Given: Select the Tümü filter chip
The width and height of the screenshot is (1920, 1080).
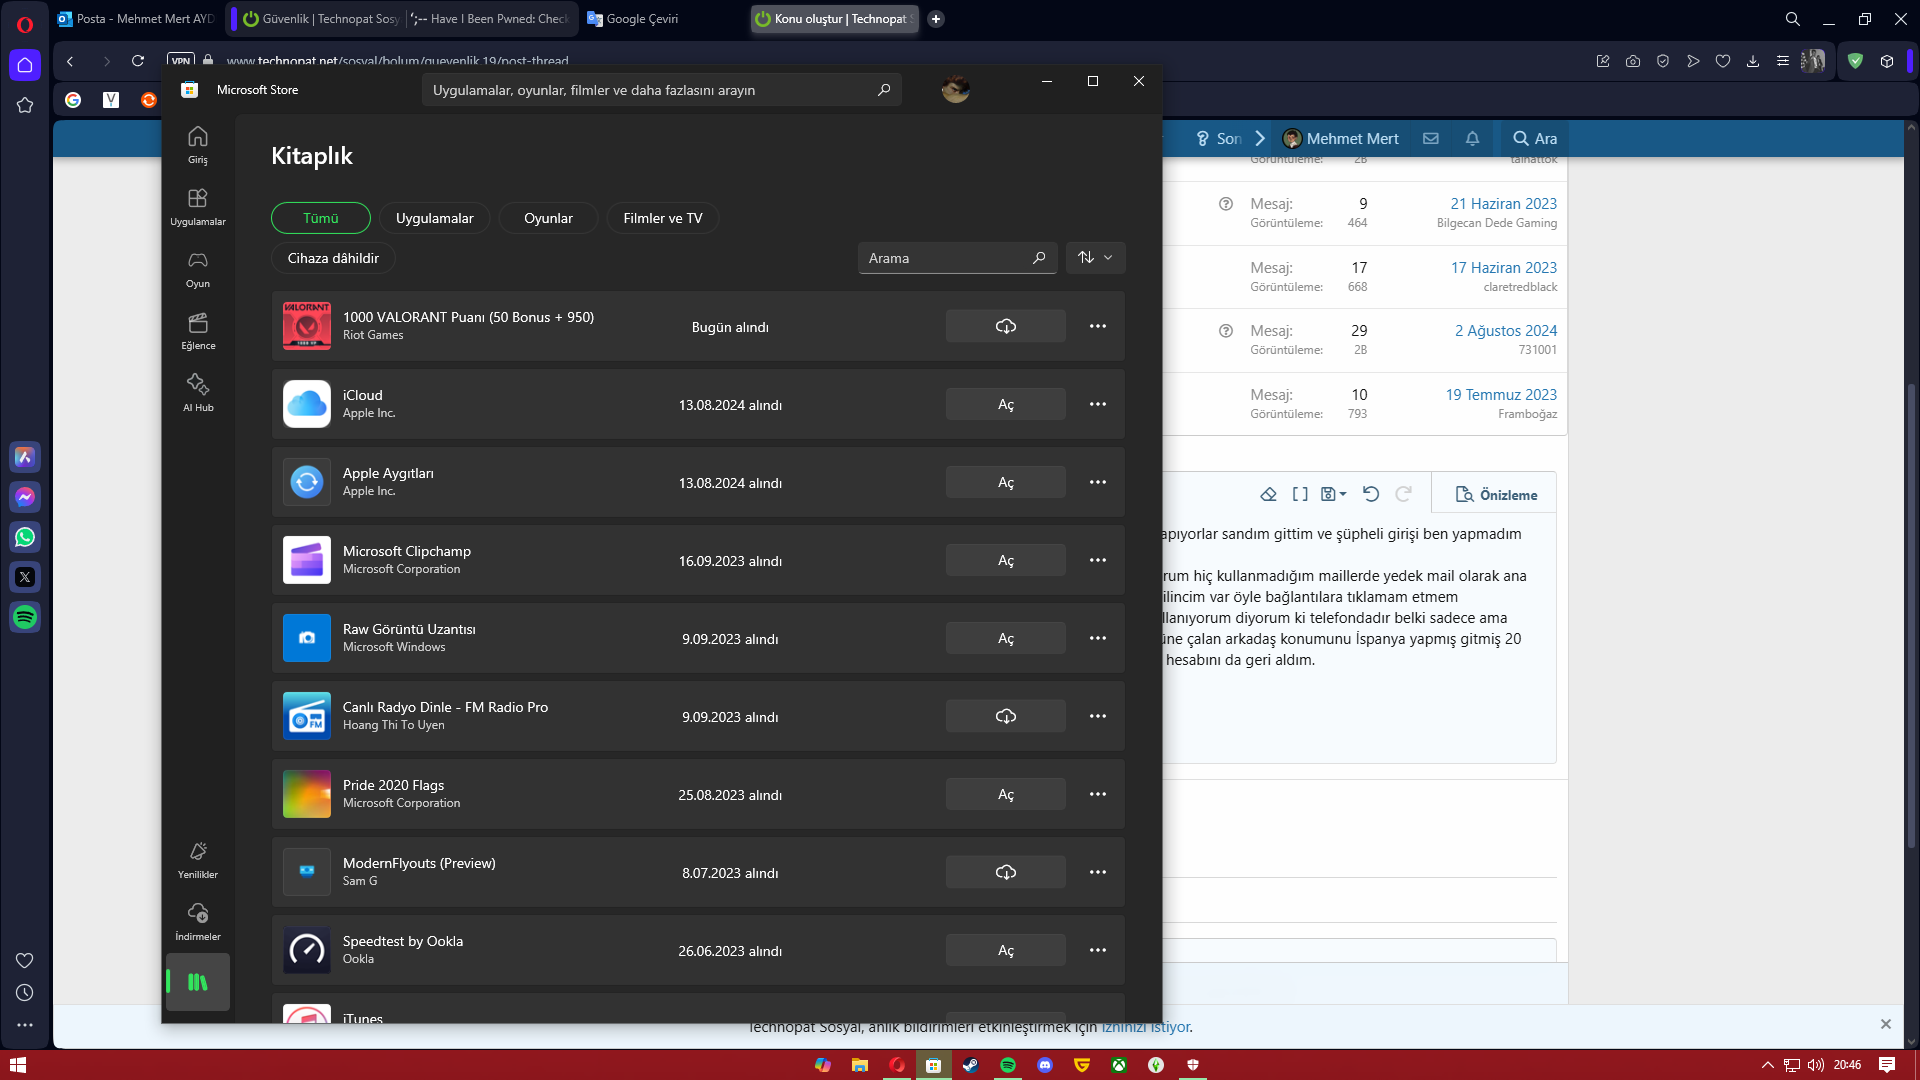Looking at the screenshot, I should tap(321, 218).
